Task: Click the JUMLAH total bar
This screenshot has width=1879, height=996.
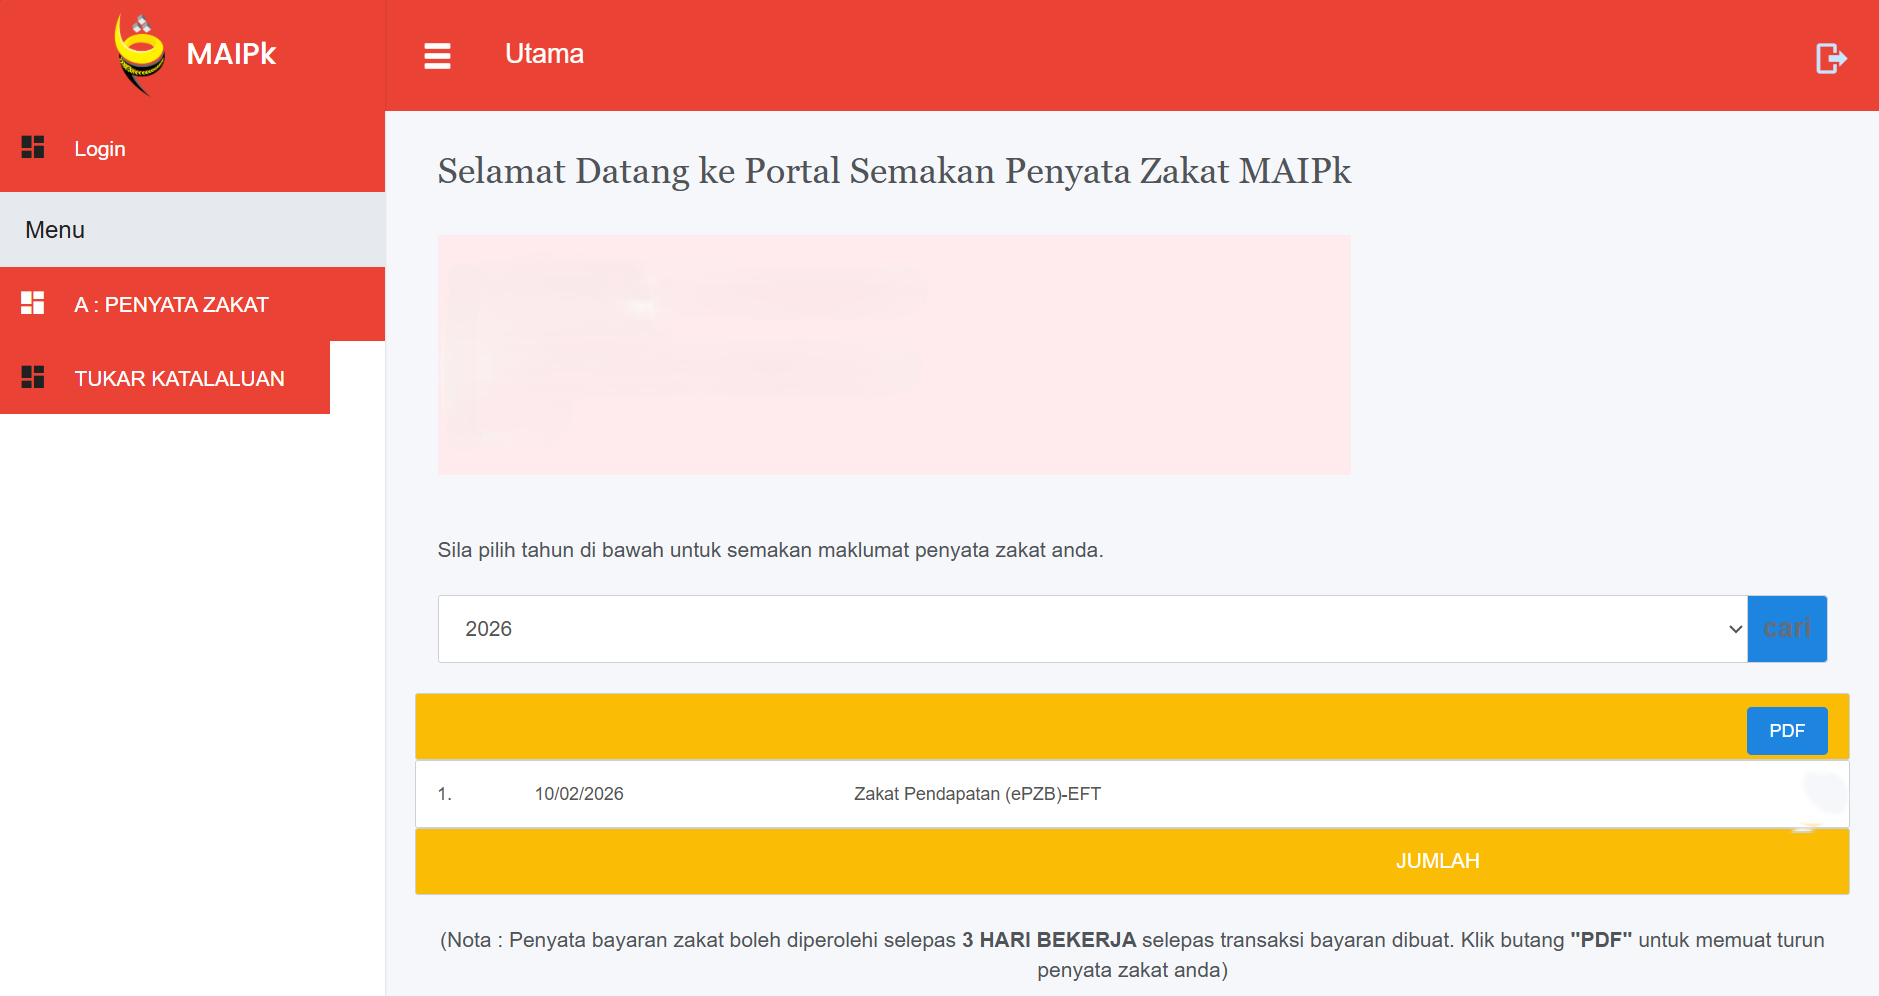Action: (1436, 861)
